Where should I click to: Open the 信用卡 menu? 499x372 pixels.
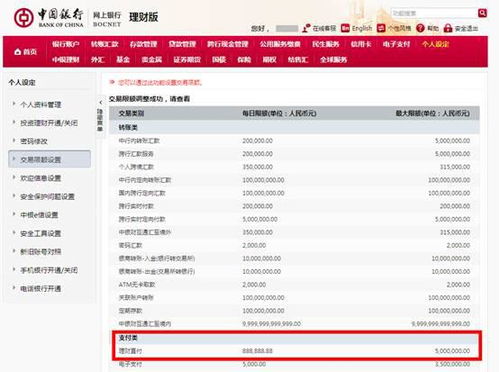click(x=361, y=44)
